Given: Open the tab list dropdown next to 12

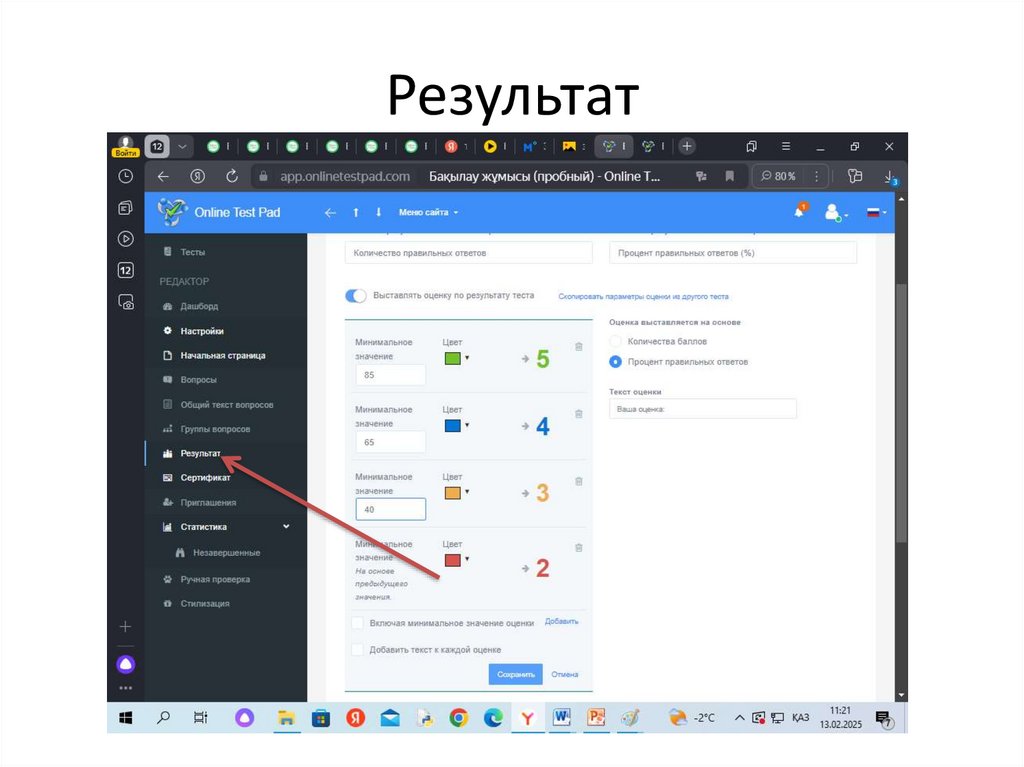Looking at the screenshot, I should click(x=183, y=147).
